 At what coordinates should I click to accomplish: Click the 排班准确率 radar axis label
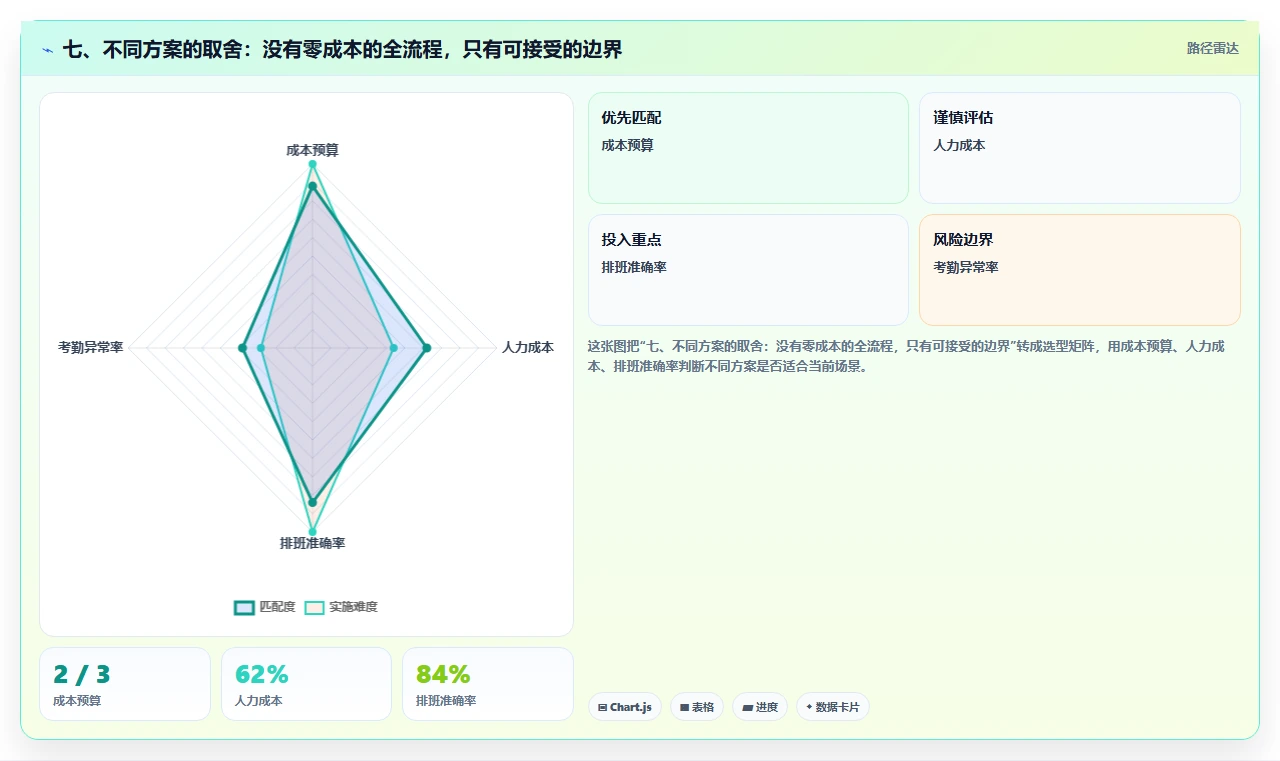[312, 543]
